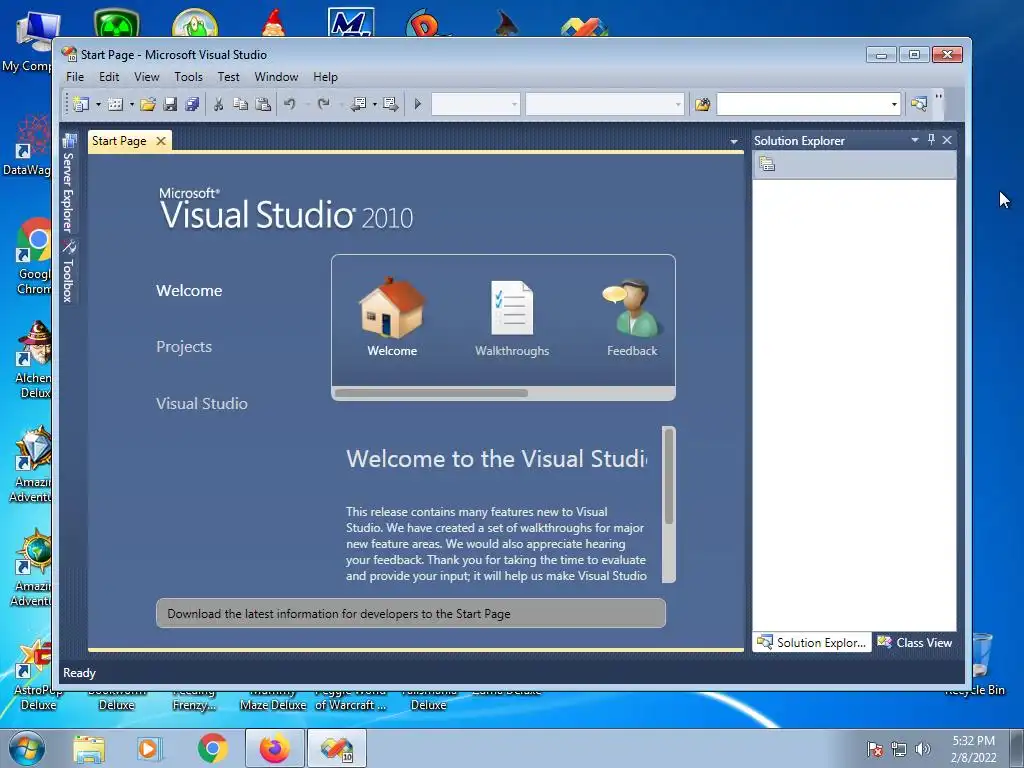Image resolution: width=1024 pixels, height=768 pixels.
Task: Open Windows Media Player from the taskbar
Action: [149, 749]
